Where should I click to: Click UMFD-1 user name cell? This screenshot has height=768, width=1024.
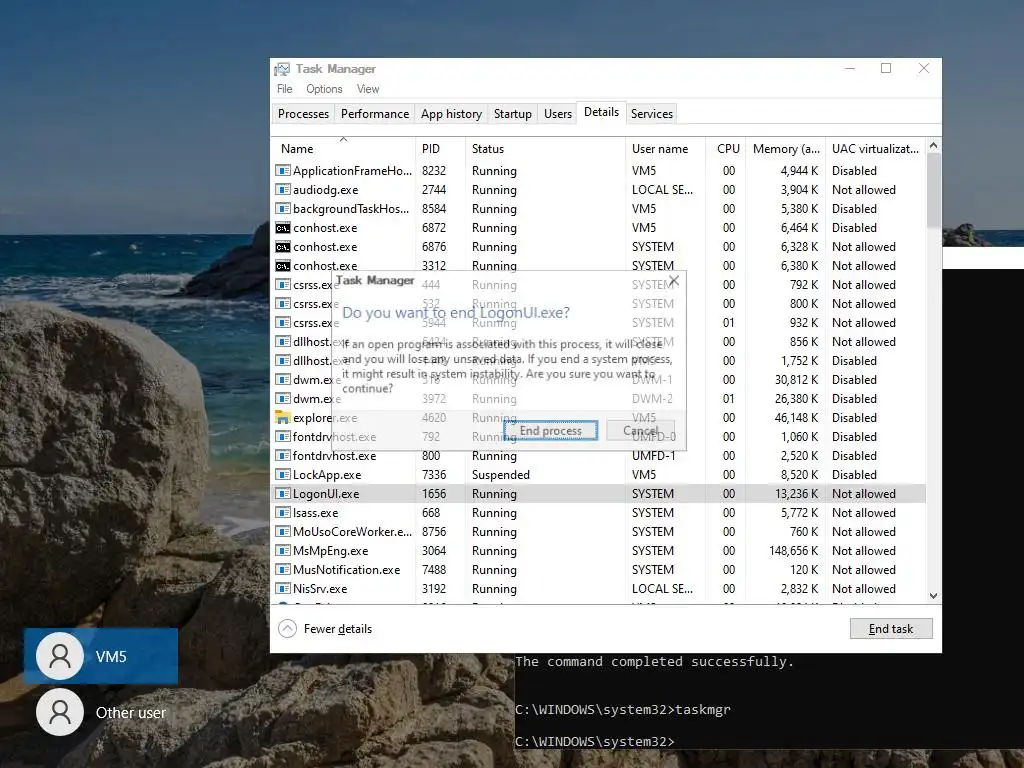(653, 456)
